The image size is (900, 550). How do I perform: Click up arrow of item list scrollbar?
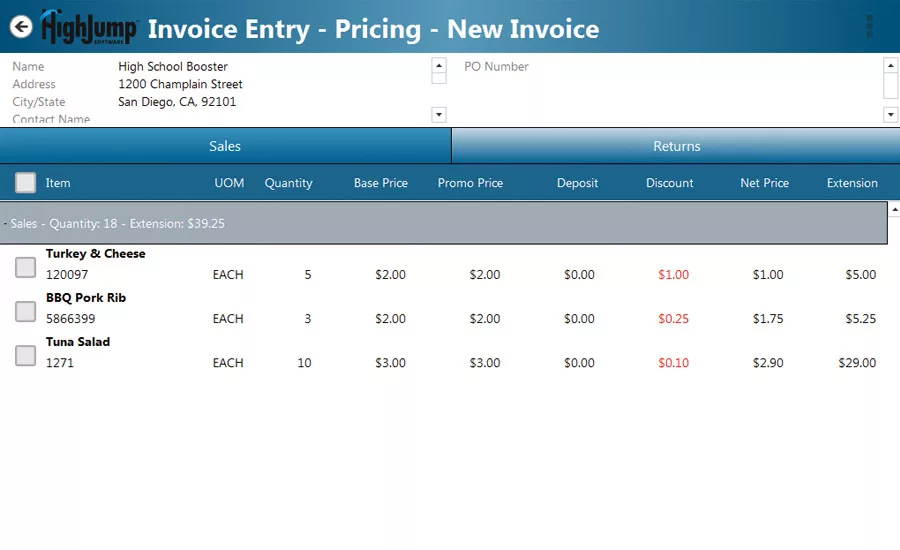click(x=894, y=209)
